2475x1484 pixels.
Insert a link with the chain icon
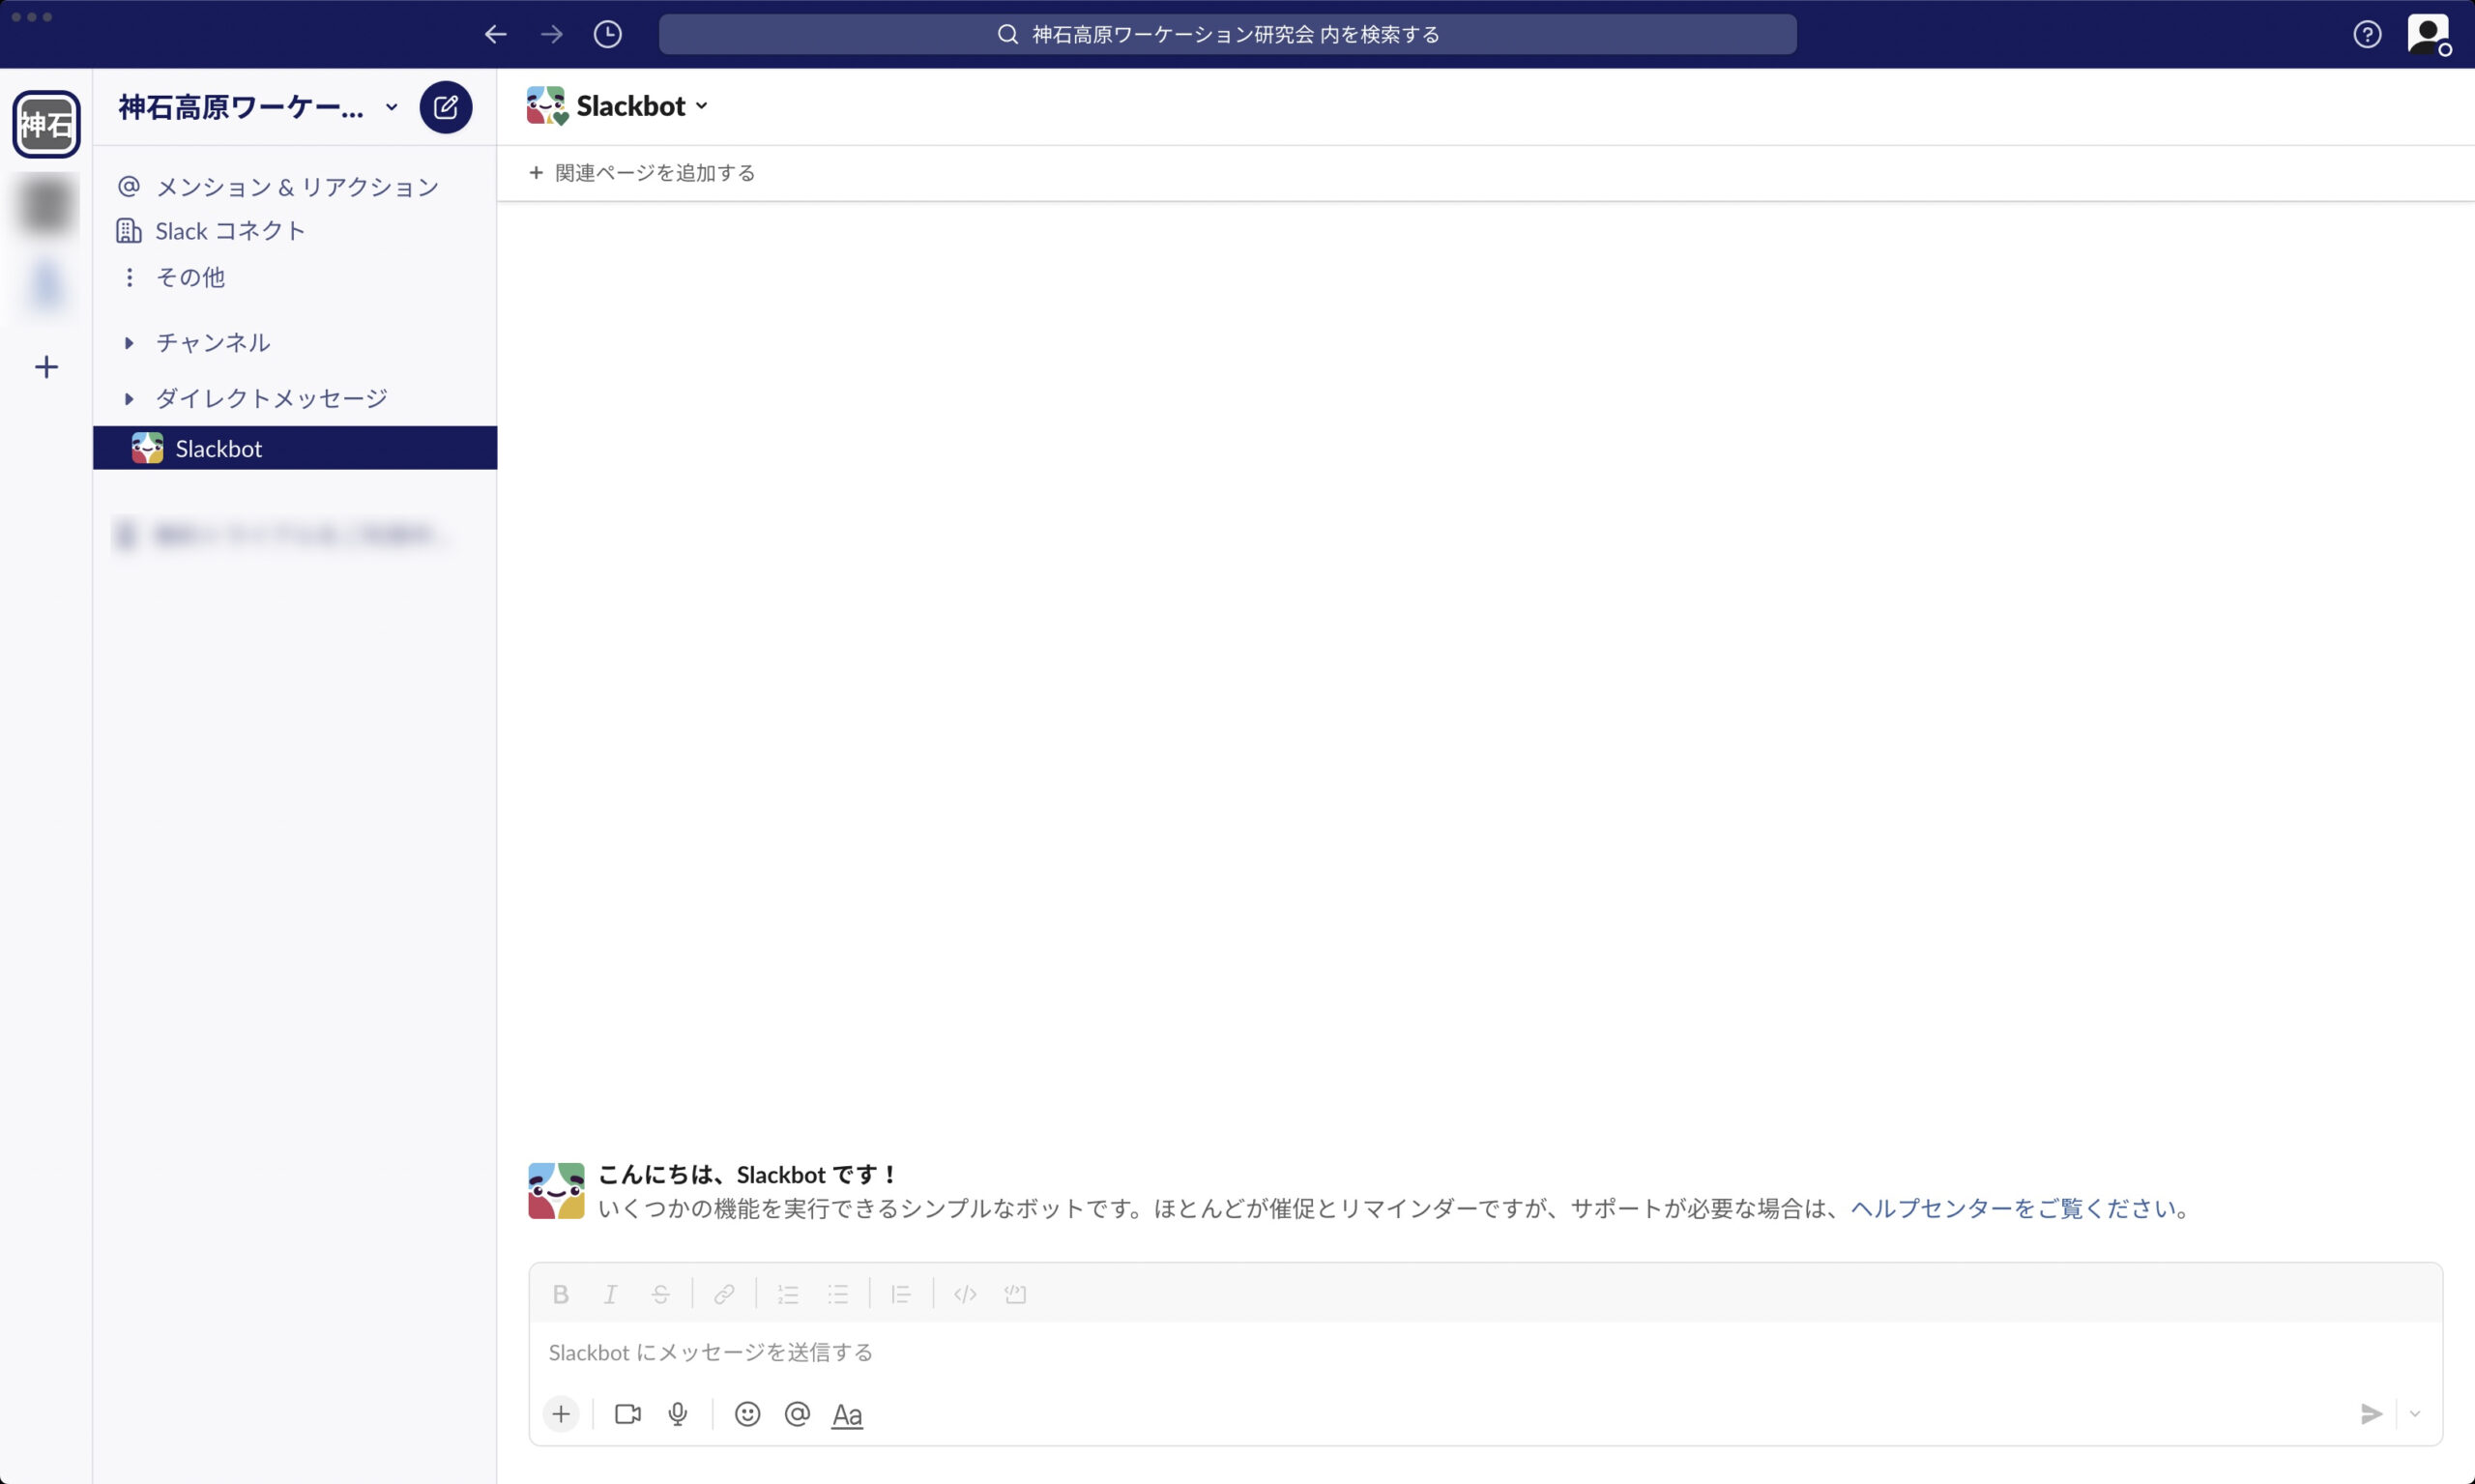tap(724, 1294)
